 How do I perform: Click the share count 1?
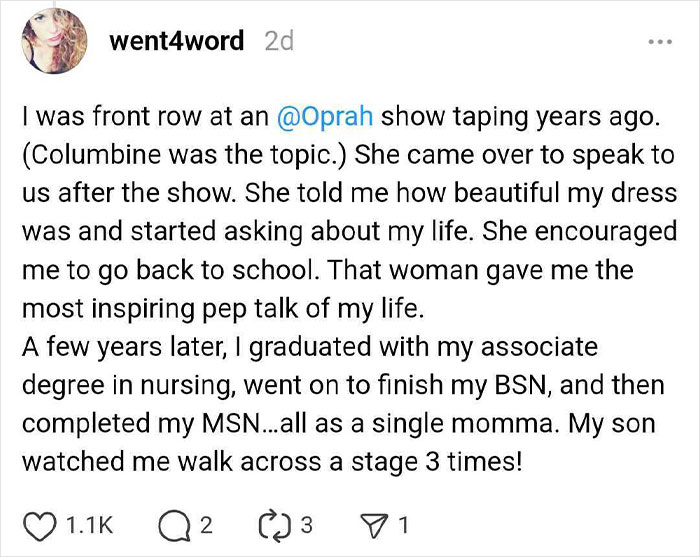(403, 522)
